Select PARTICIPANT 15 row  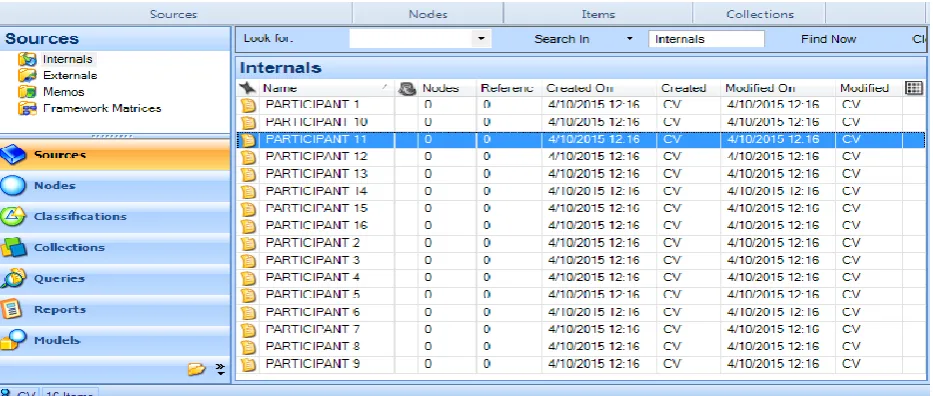click(x=581, y=209)
